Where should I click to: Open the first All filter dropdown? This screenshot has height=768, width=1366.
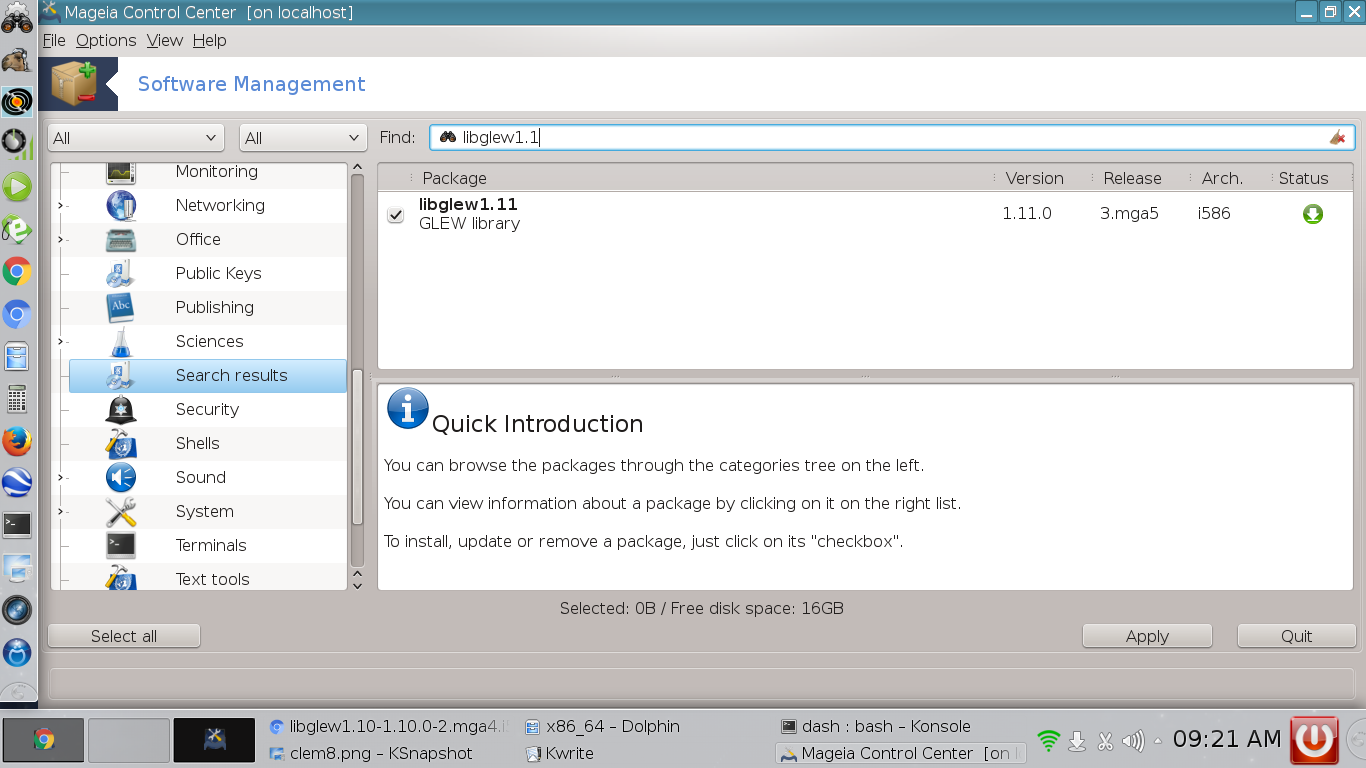coord(135,138)
